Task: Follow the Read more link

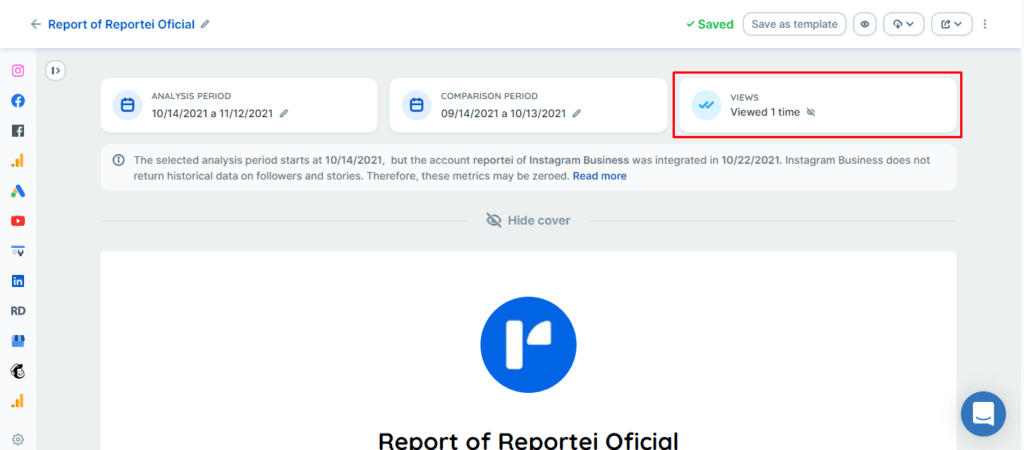Action: click(x=600, y=176)
